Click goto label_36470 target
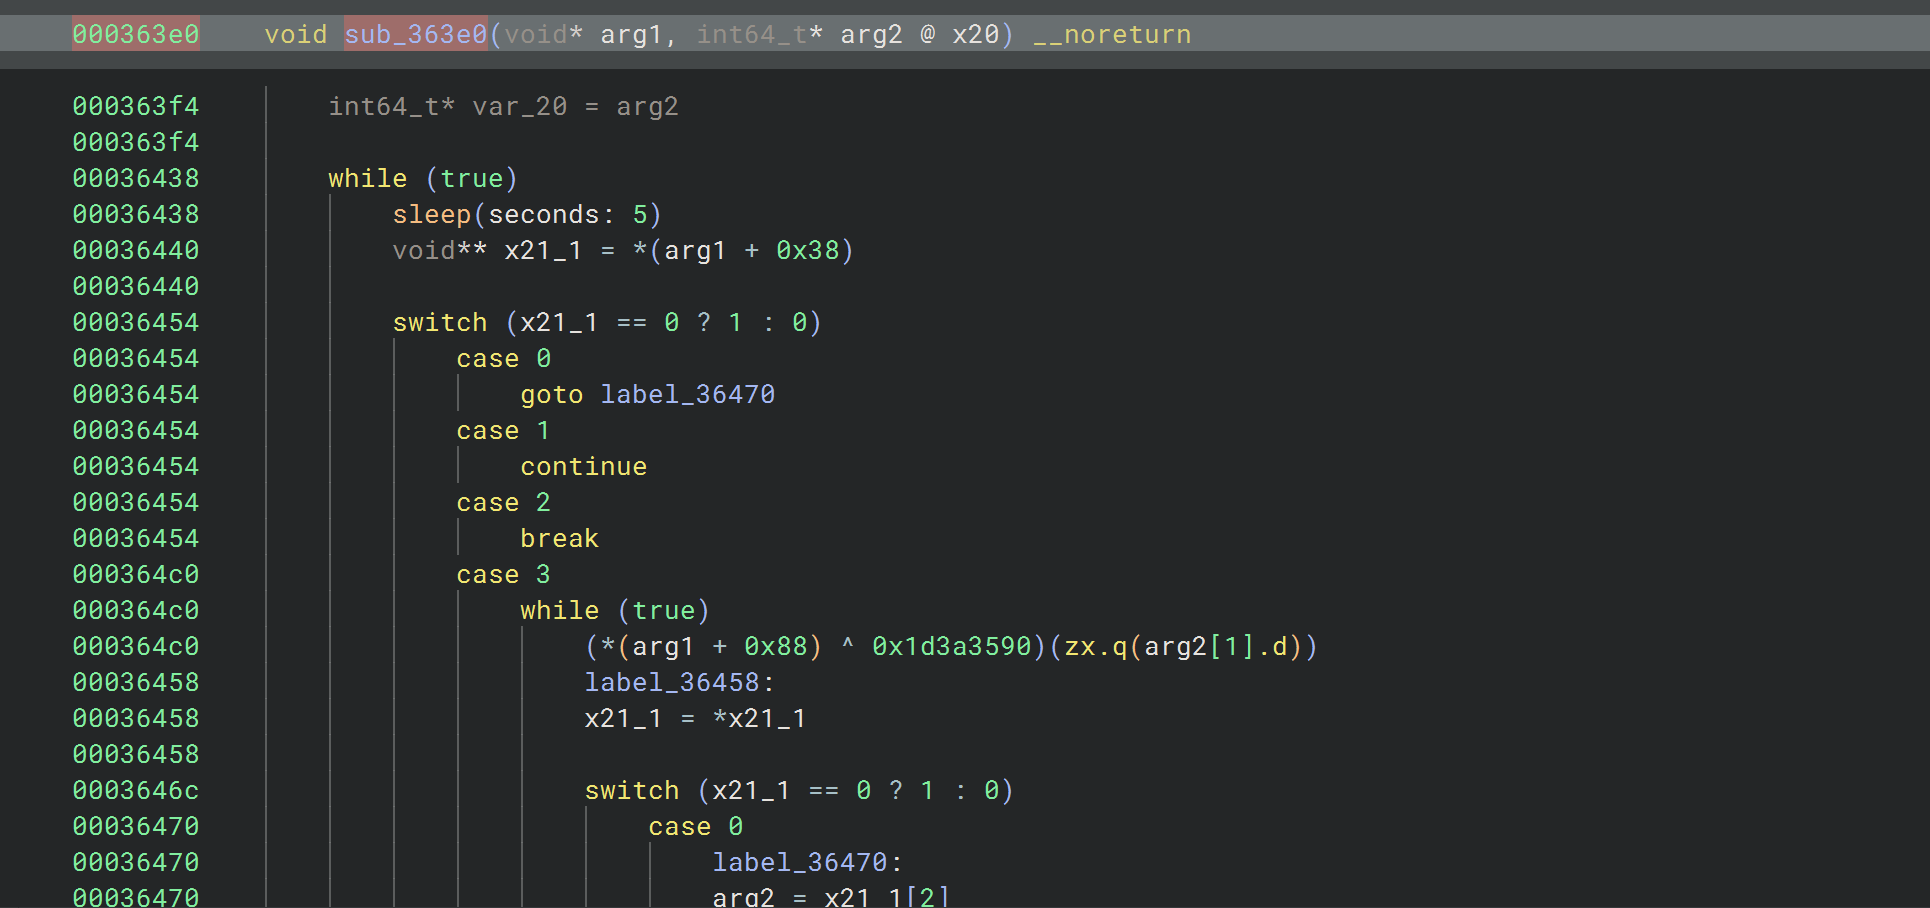The width and height of the screenshot is (1930, 908). click(x=687, y=394)
